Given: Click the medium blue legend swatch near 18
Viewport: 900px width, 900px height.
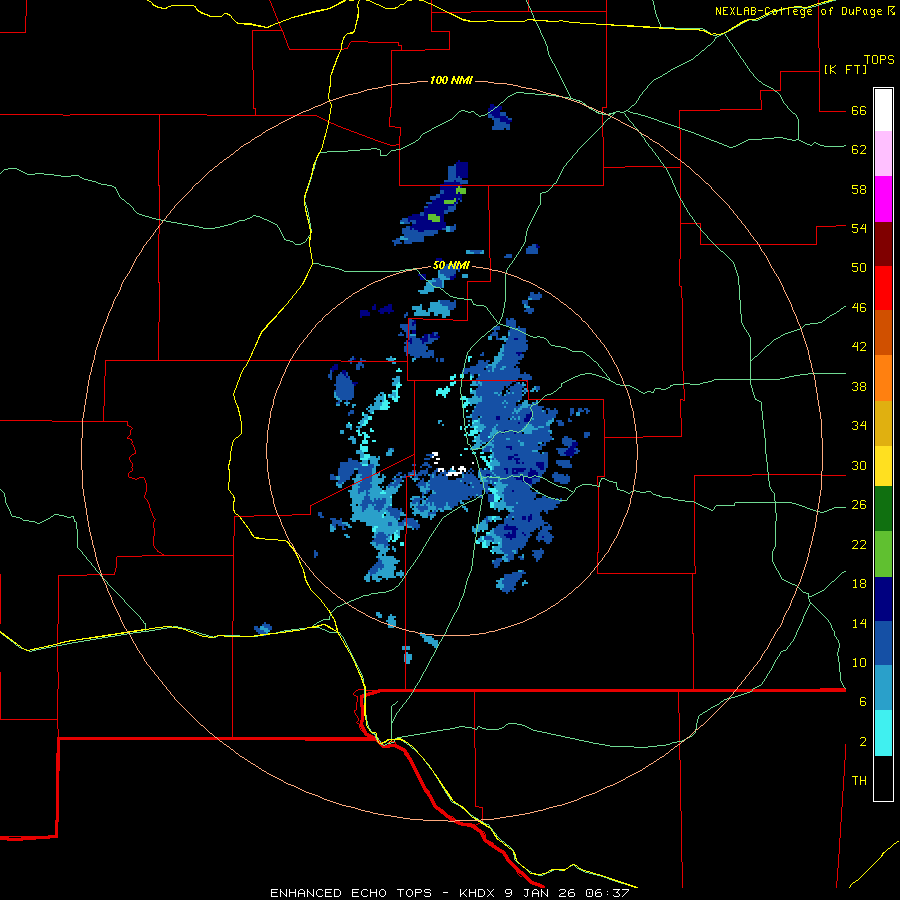Looking at the screenshot, I should [x=883, y=643].
